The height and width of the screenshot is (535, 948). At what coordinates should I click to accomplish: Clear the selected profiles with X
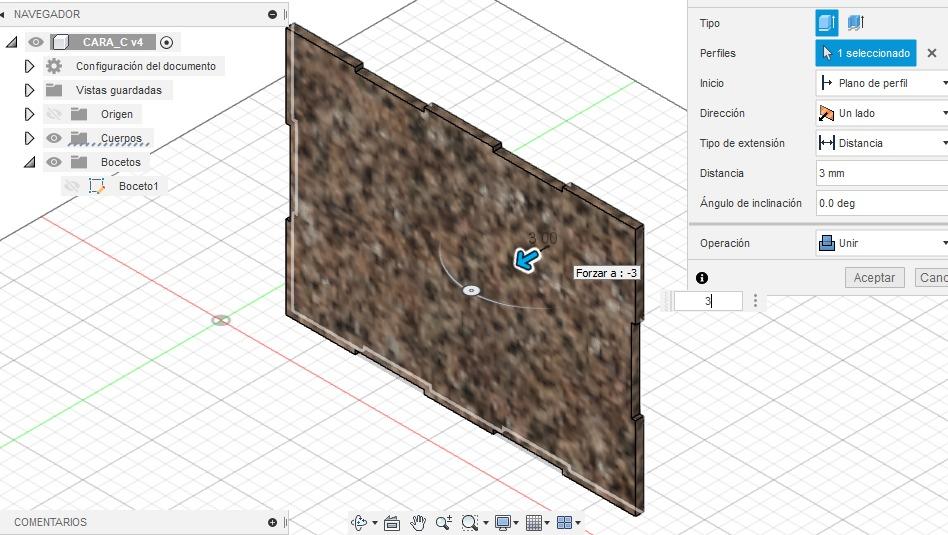[x=932, y=53]
